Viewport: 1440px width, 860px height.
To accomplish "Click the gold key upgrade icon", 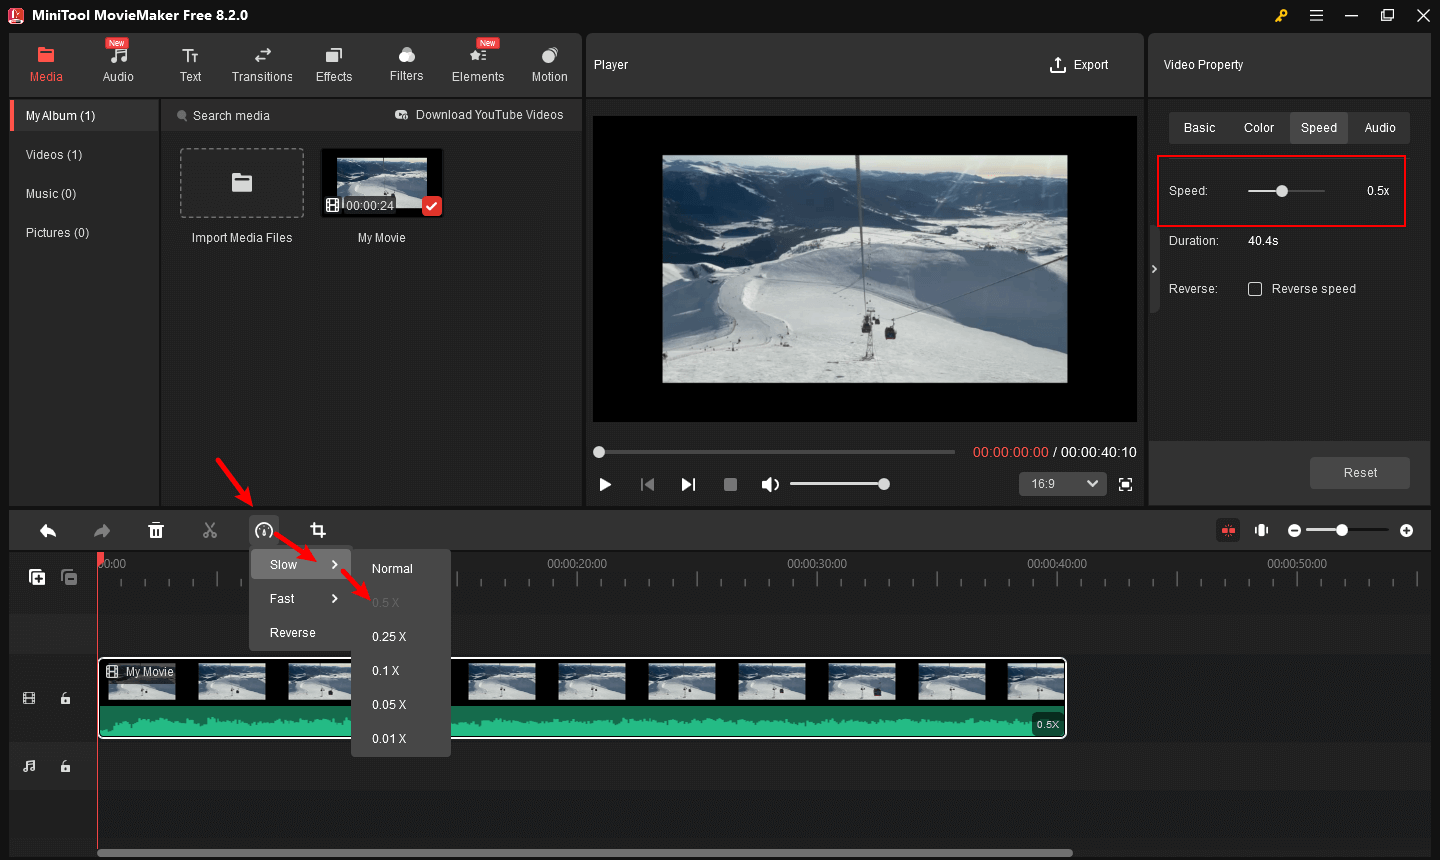I will pos(1281,15).
